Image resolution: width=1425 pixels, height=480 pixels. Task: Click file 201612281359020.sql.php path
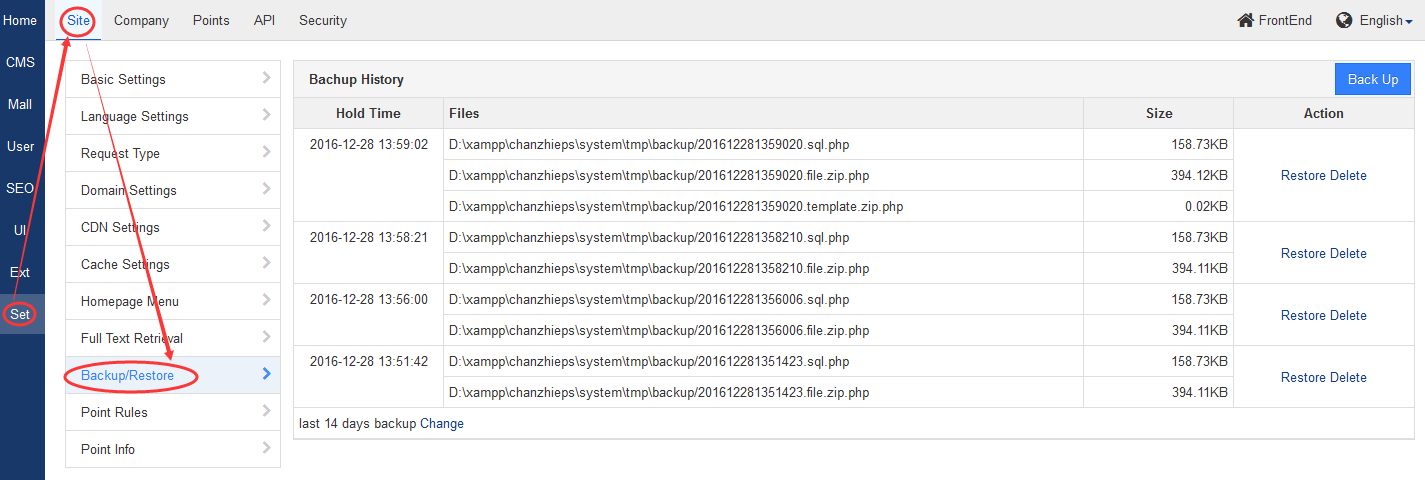point(649,144)
